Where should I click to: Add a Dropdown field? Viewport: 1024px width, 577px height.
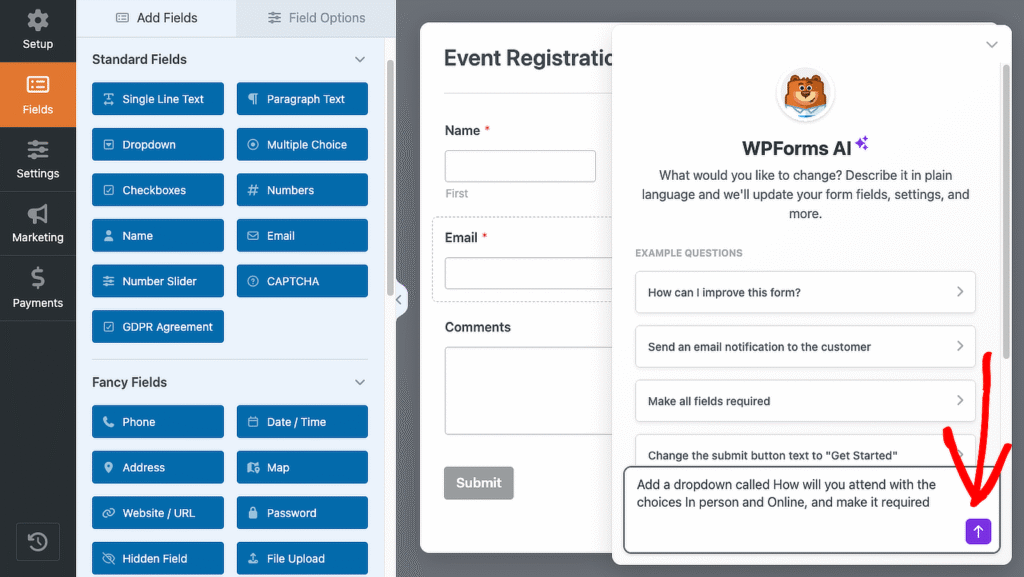pyautogui.click(x=157, y=144)
